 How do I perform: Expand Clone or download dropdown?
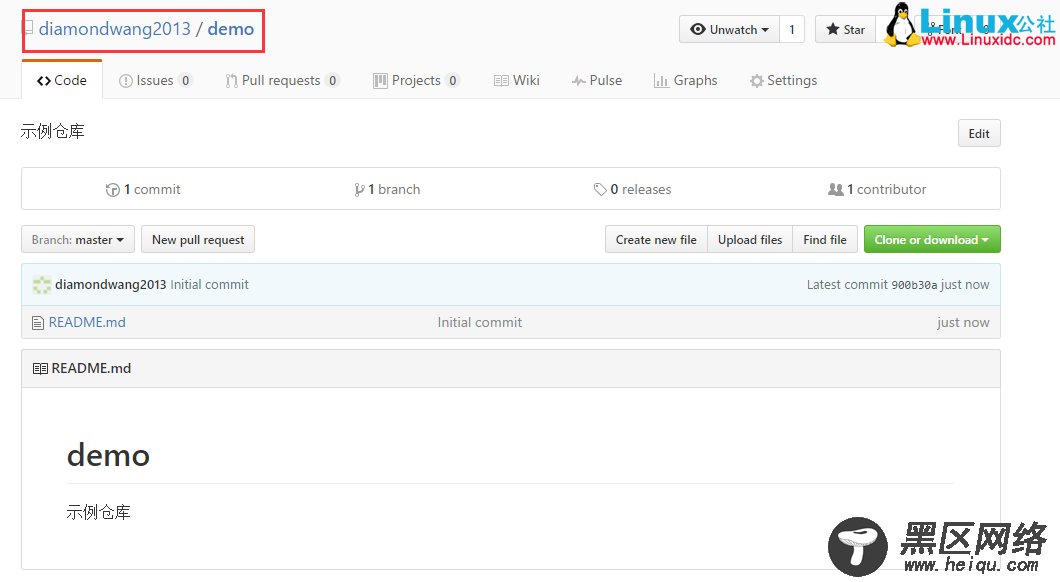point(932,239)
